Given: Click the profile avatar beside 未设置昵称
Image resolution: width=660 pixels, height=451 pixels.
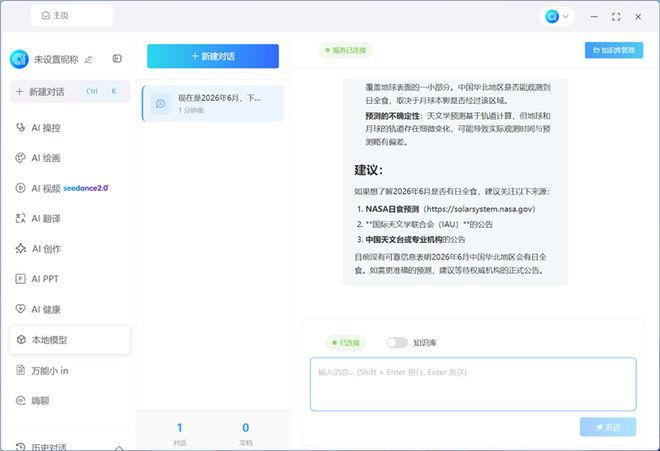Looking at the screenshot, I should pyautogui.click(x=19, y=59).
